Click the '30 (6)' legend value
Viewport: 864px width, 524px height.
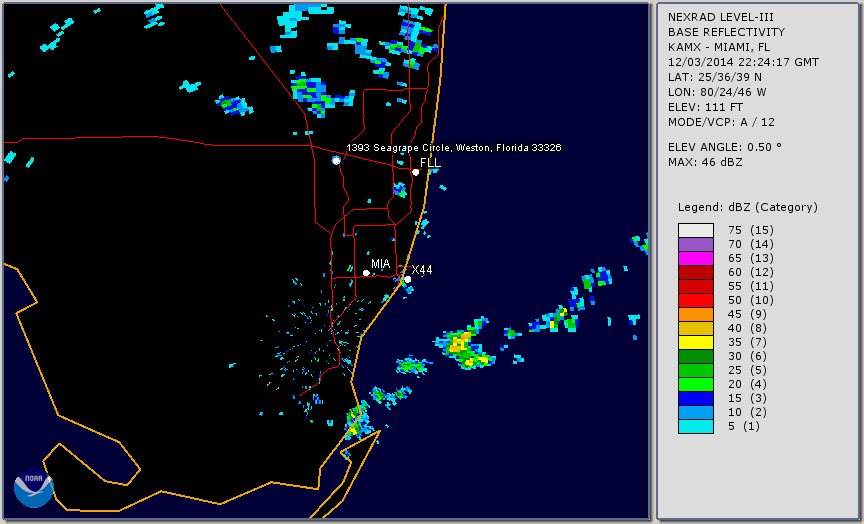pos(748,356)
